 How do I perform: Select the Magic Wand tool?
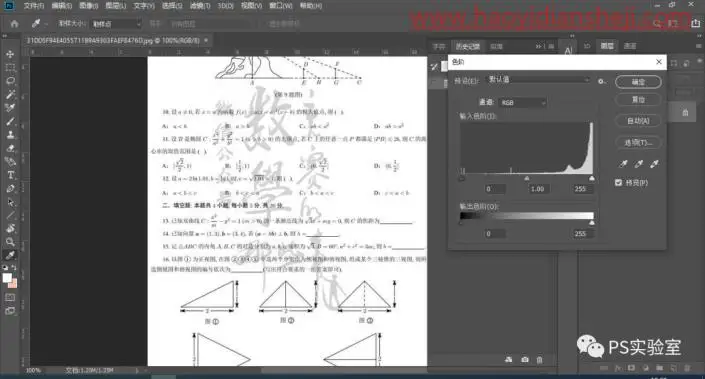(x=10, y=94)
